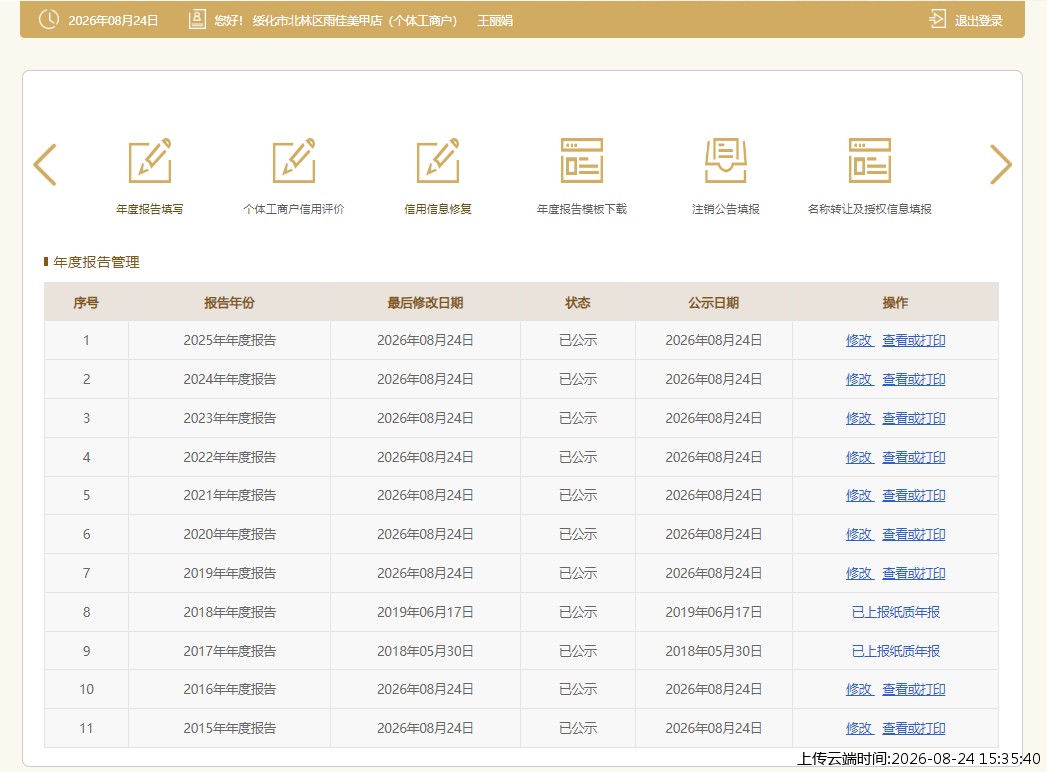Image resolution: width=1047 pixels, height=772 pixels.
Task: Click 修改 for 2024年年度报告
Action: 859,379
